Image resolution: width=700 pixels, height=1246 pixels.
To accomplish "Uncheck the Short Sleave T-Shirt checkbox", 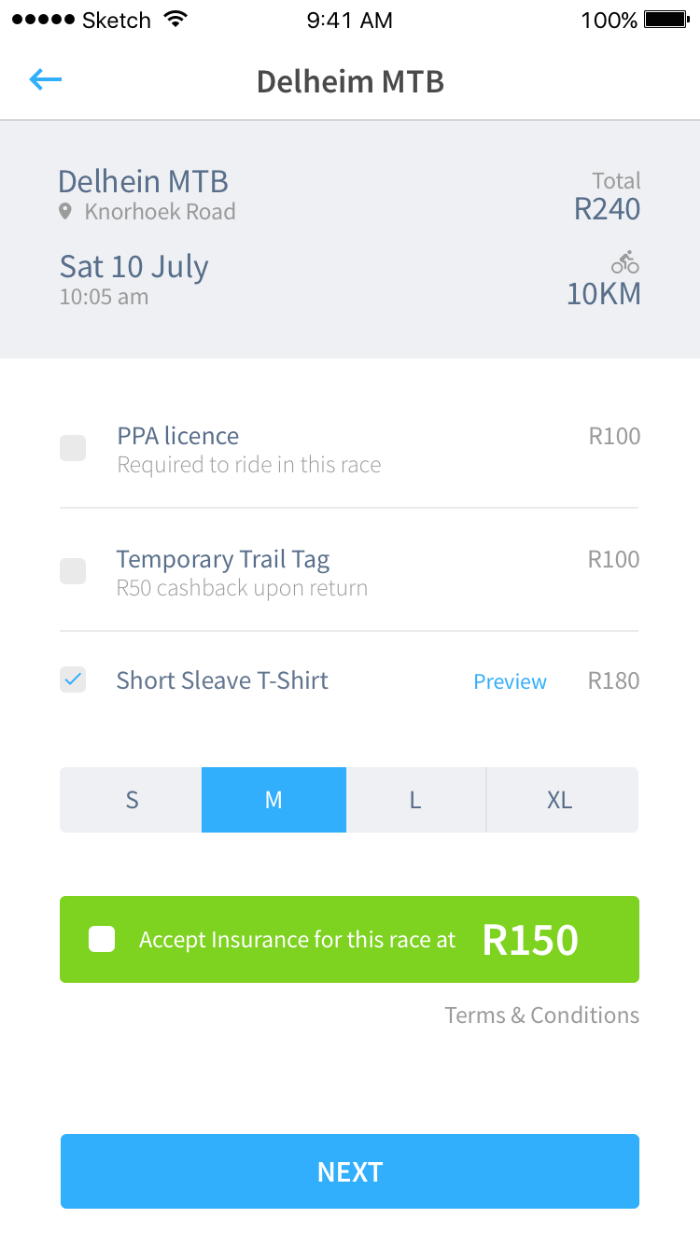I will (x=73, y=680).
